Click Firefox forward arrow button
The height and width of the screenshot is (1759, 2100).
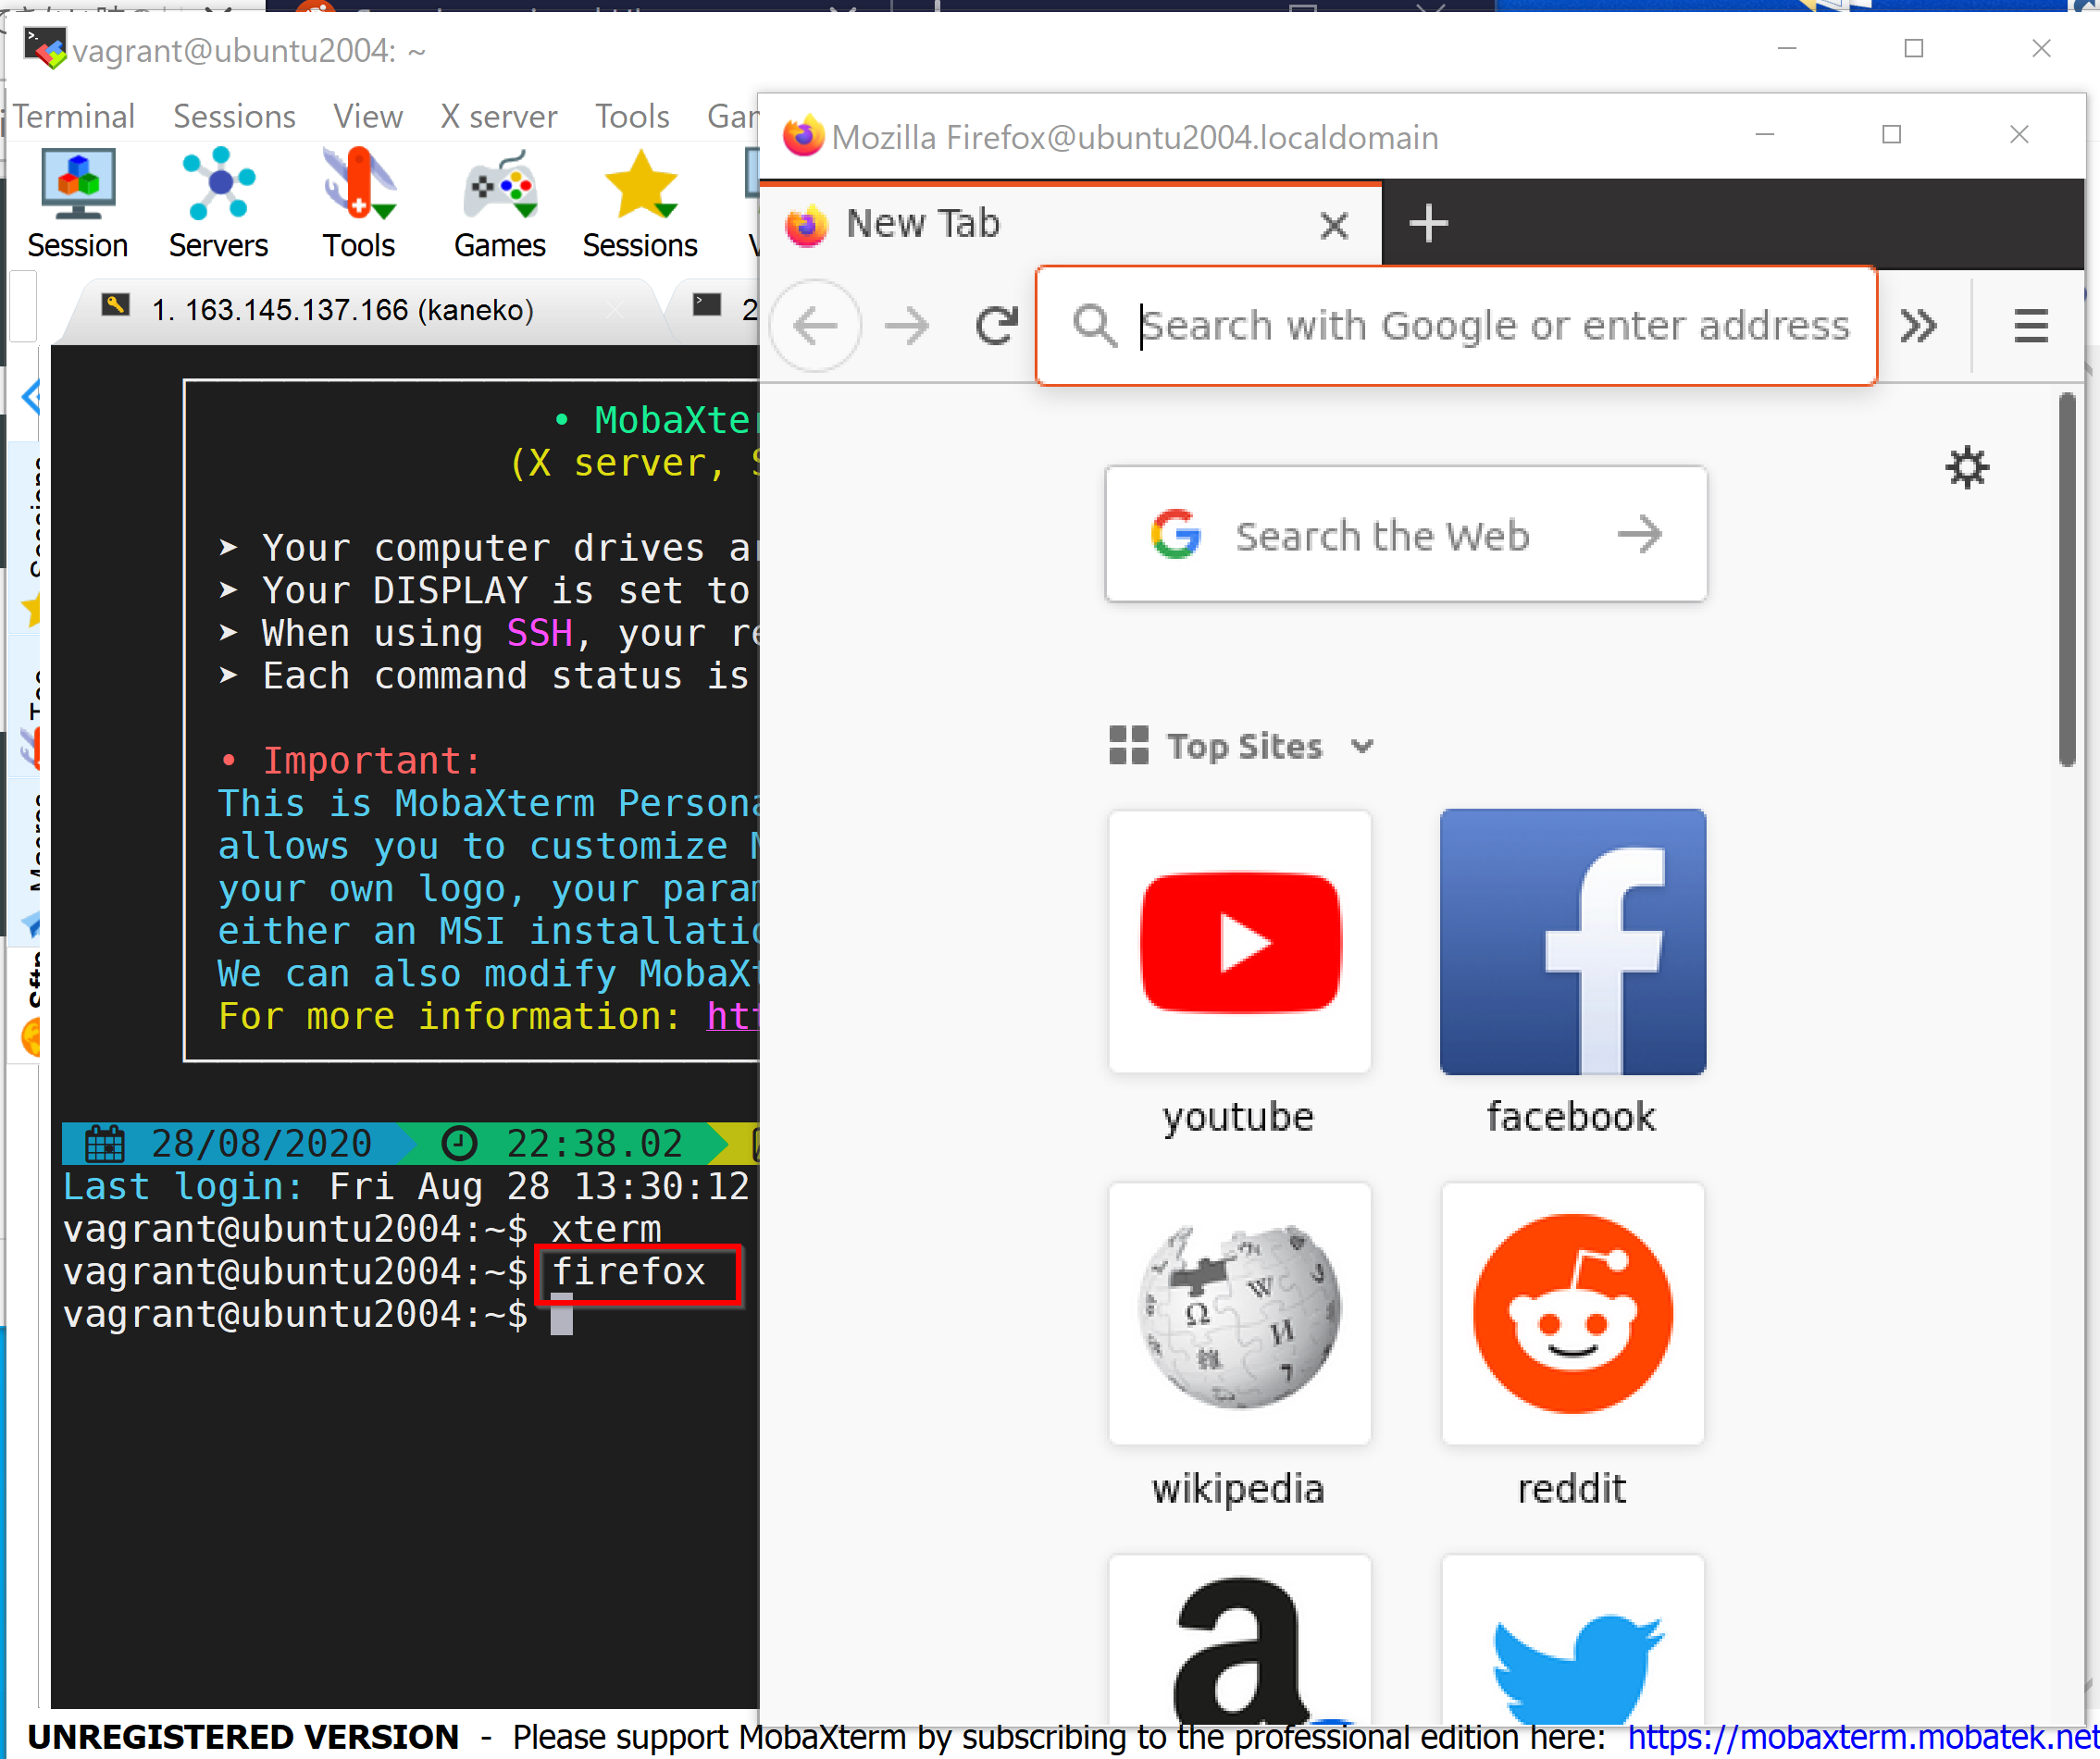(907, 325)
